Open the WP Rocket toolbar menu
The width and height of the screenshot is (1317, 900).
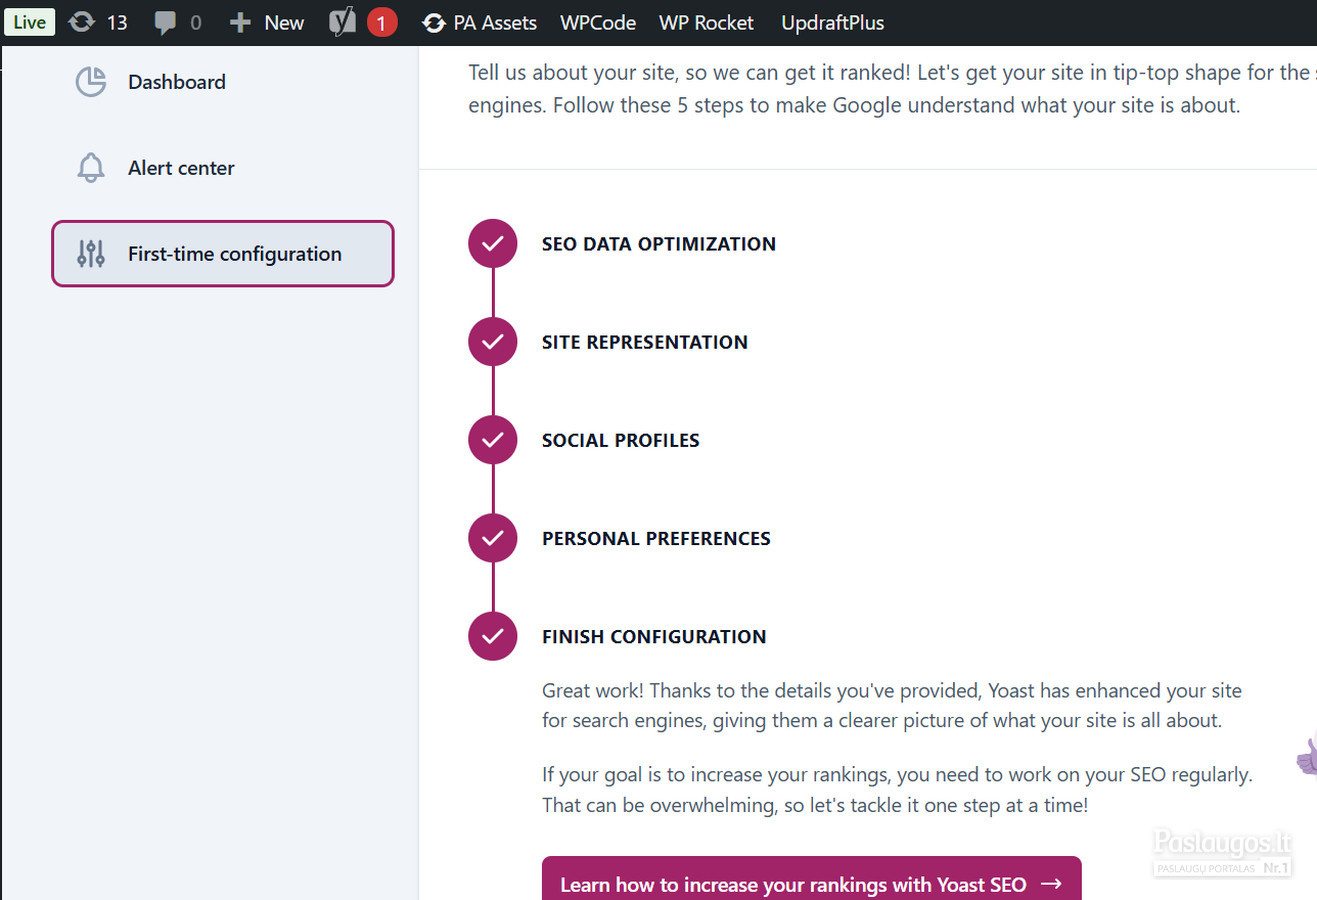[x=706, y=23]
